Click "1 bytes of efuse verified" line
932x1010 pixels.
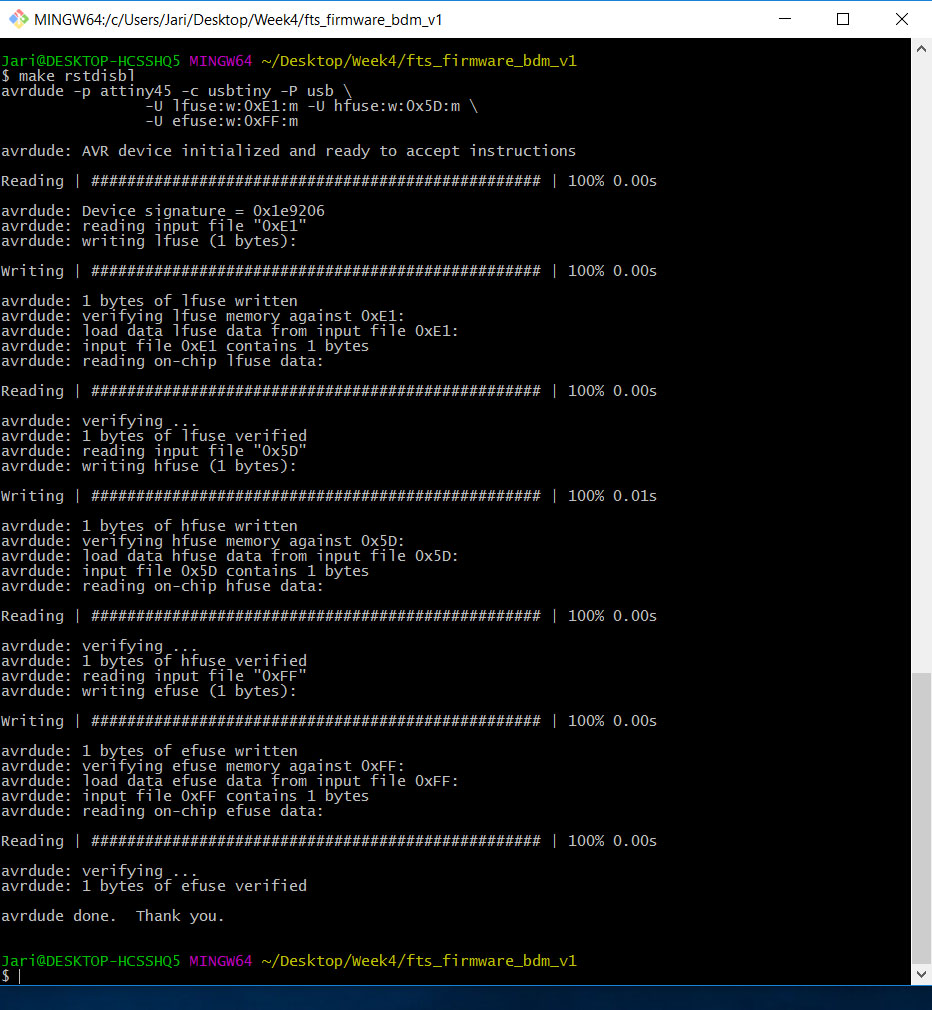154,886
